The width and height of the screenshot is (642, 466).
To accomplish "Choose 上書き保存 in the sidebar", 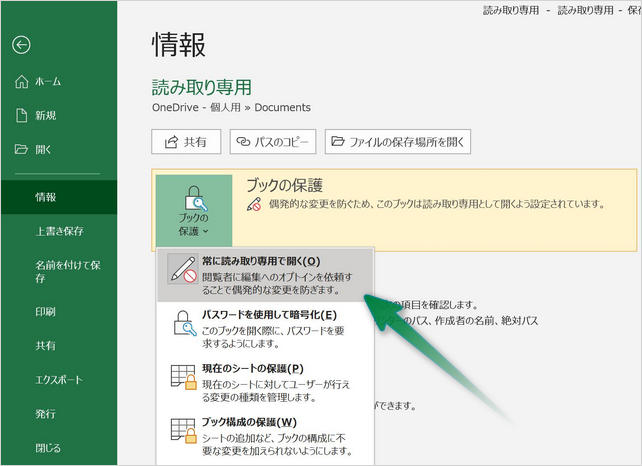I will coord(59,231).
